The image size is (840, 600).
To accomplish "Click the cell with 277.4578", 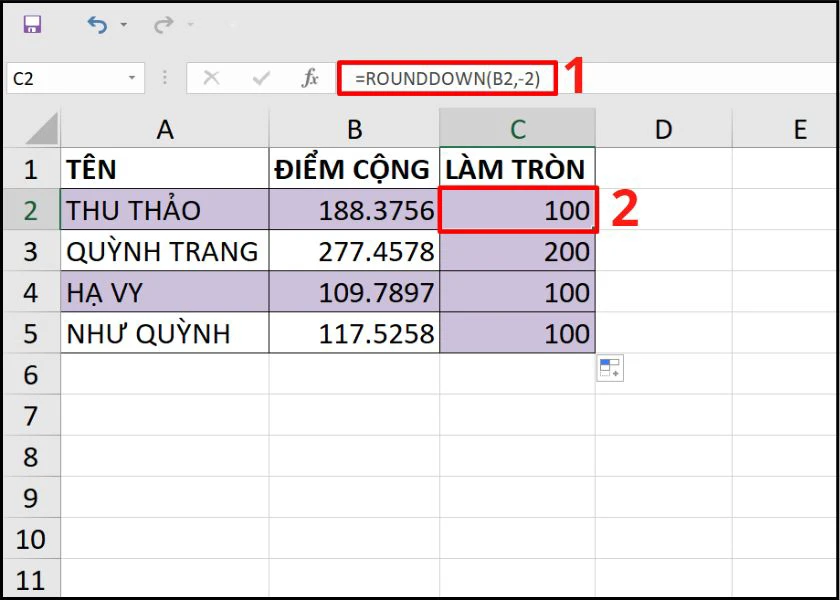I will (354, 251).
